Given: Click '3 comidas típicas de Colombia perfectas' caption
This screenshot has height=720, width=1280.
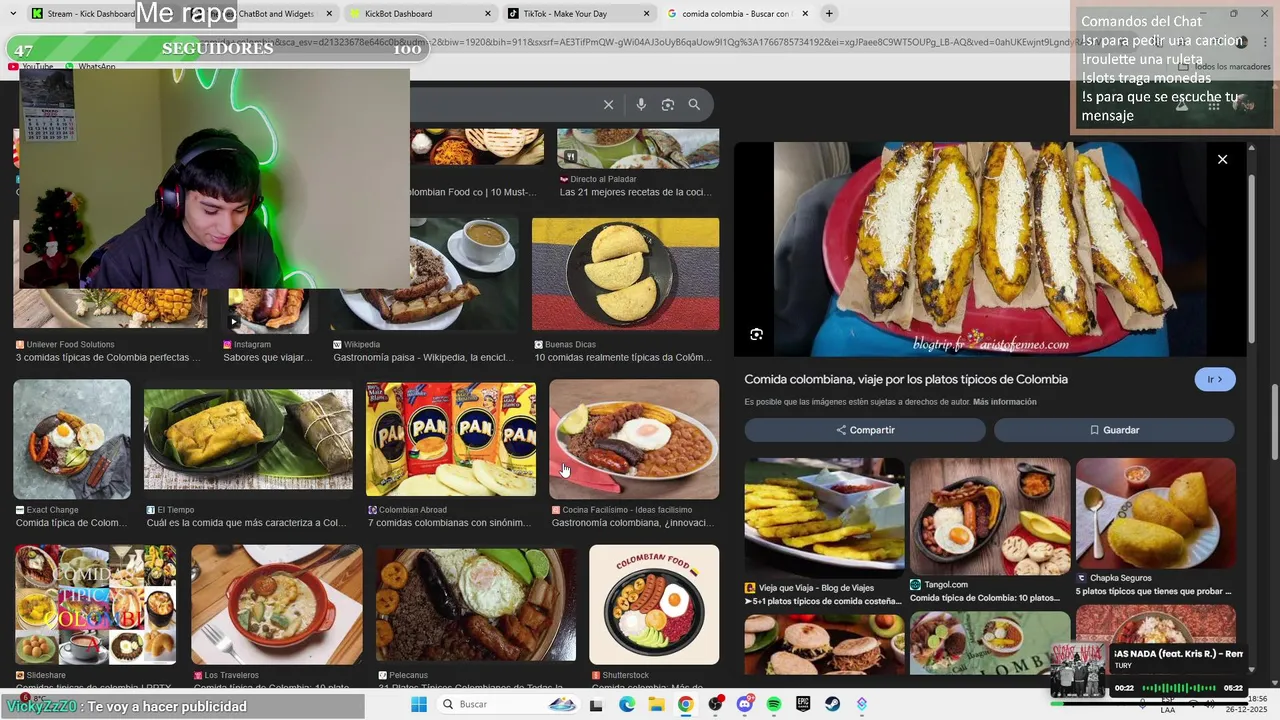Looking at the screenshot, I should click(108, 358).
